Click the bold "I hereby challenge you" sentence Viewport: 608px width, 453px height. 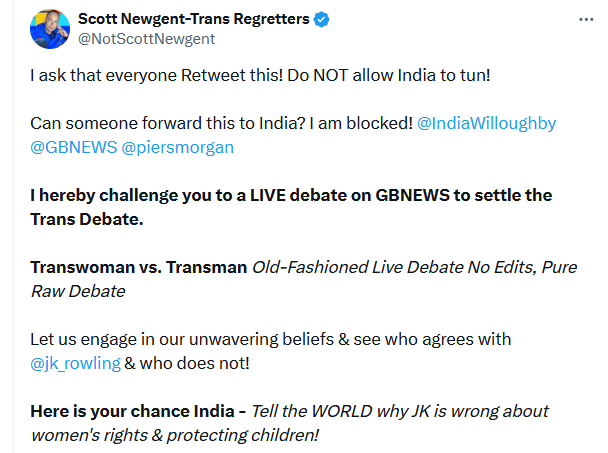click(290, 194)
